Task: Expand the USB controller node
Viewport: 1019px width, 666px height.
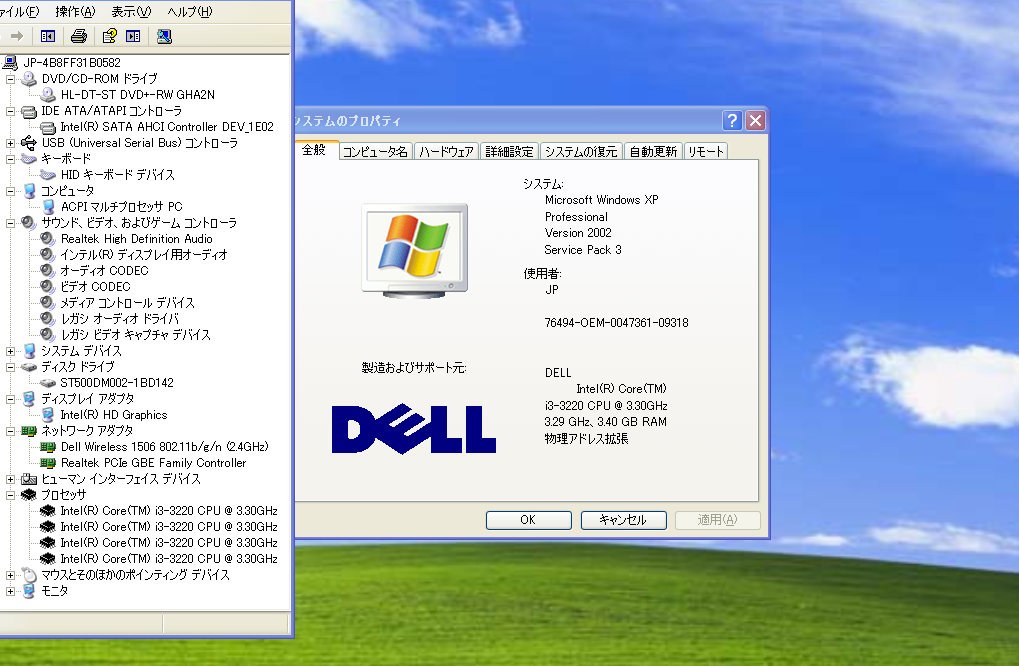Action: point(10,143)
